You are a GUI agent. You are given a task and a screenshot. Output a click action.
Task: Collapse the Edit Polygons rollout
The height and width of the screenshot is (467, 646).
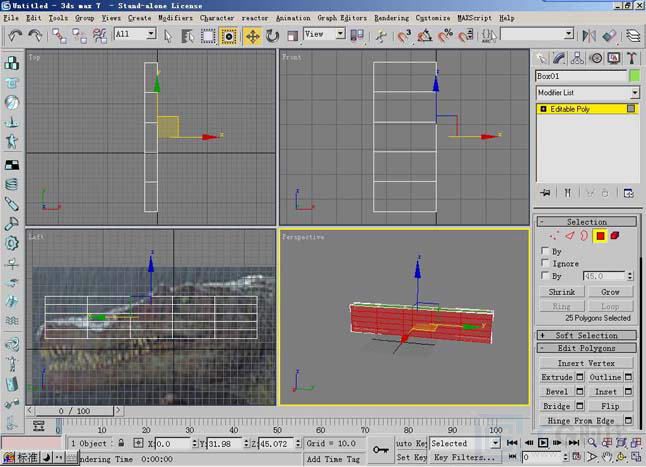pyautogui.click(x=586, y=348)
